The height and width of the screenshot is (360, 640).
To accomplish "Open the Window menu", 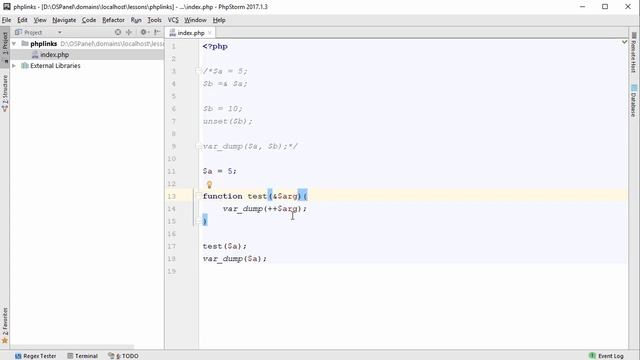I will [195, 20].
